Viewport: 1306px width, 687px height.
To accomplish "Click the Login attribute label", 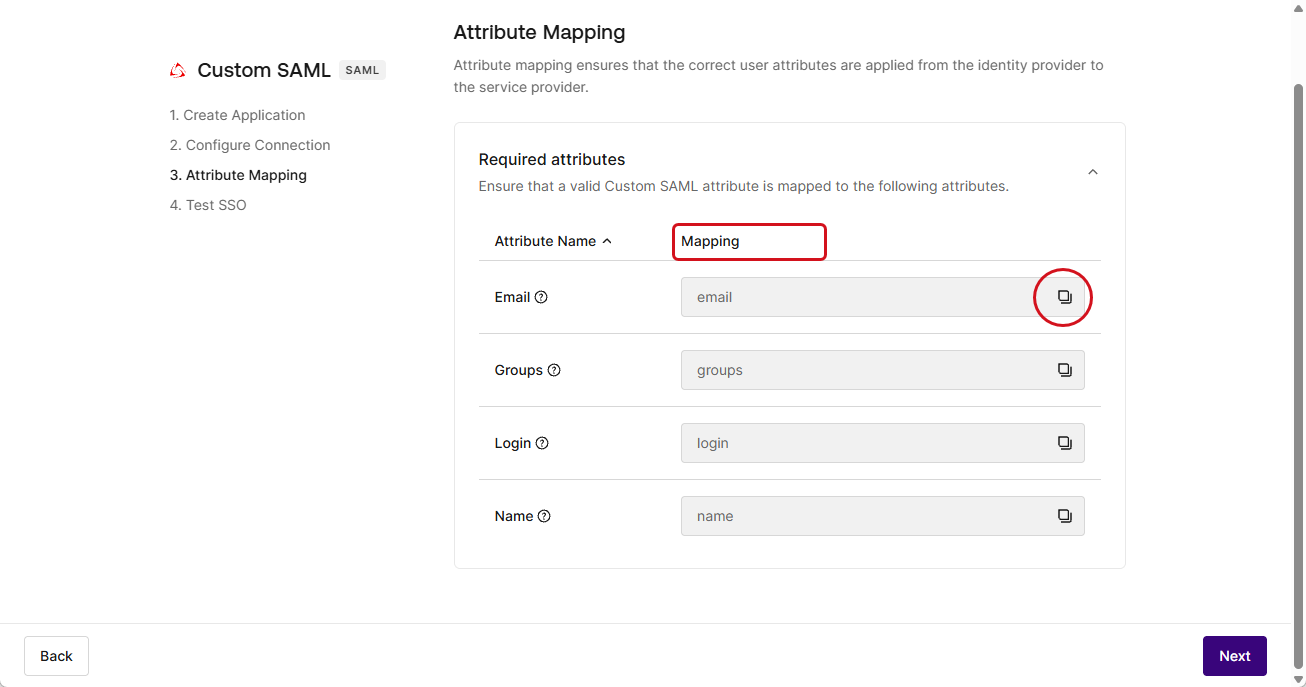I will click(513, 443).
